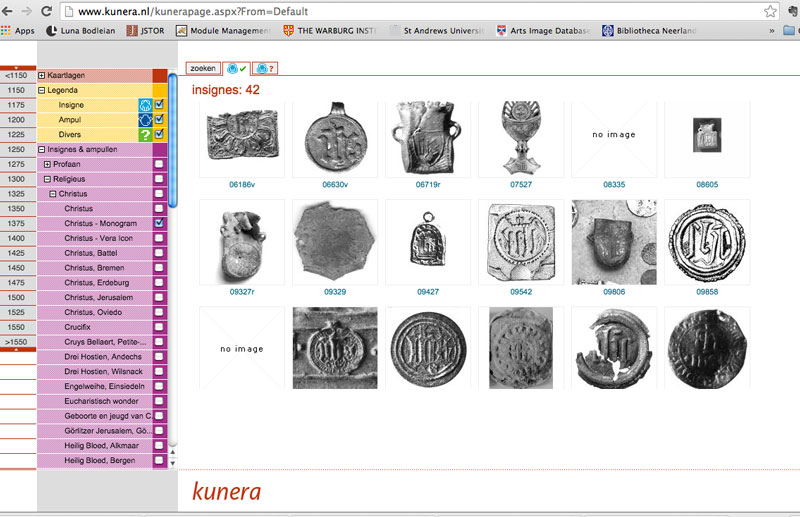Disable the Insigne legend checkbox
Viewport: 800px width, 517px height.
point(159,105)
